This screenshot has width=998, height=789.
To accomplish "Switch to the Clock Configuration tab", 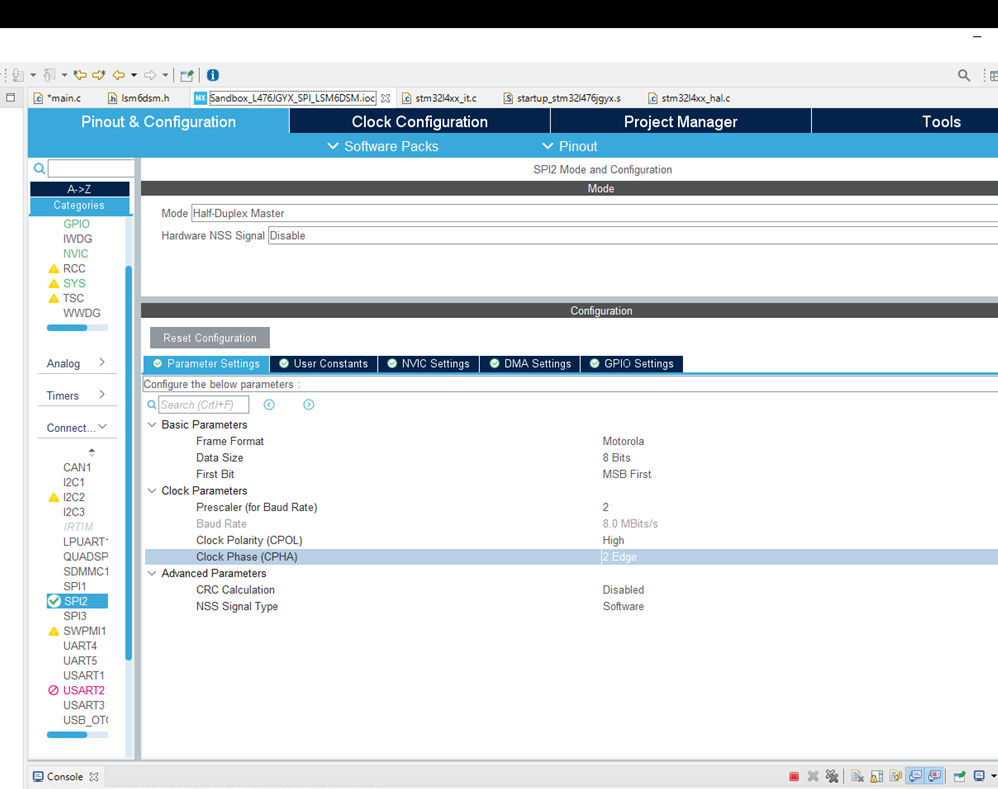I will pyautogui.click(x=420, y=122).
